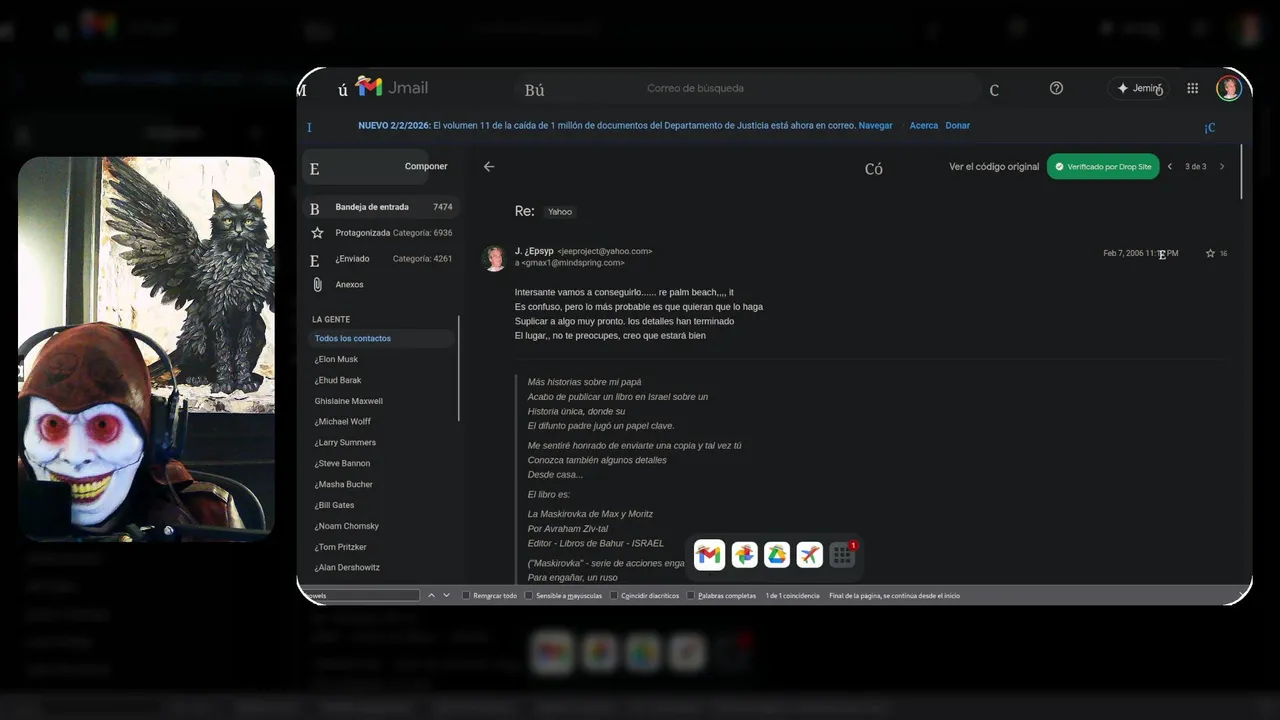Click the sidebar contacts list scrollbar
This screenshot has width=1280, height=720.
[459, 368]
